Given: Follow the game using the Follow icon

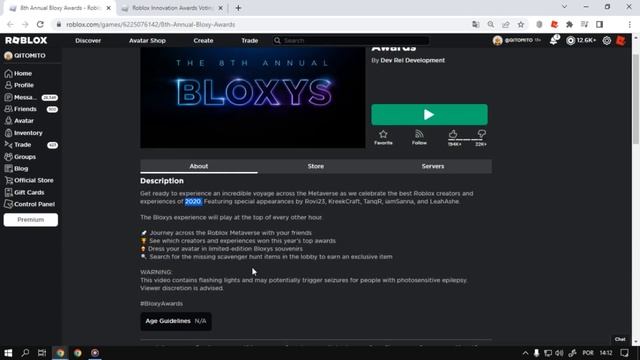Looking at the screenshot, I should [x=419, y=137].
